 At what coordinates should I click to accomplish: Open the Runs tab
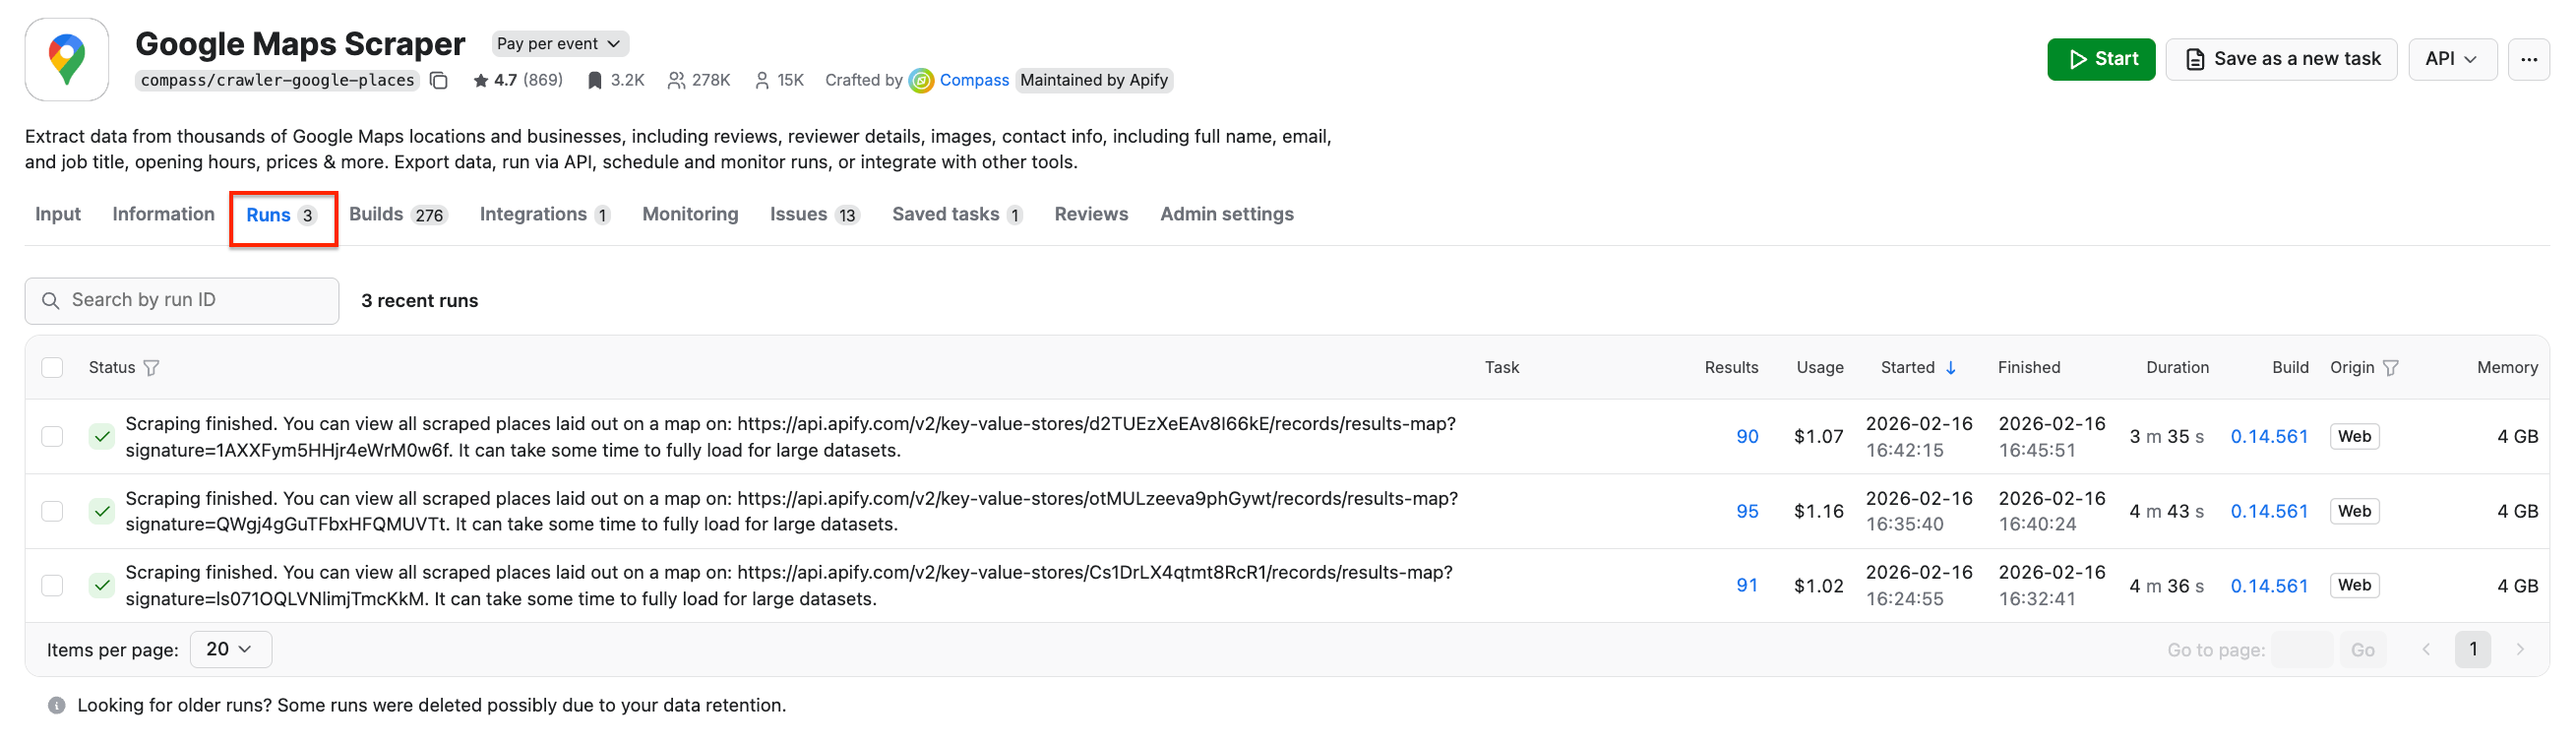281,215
